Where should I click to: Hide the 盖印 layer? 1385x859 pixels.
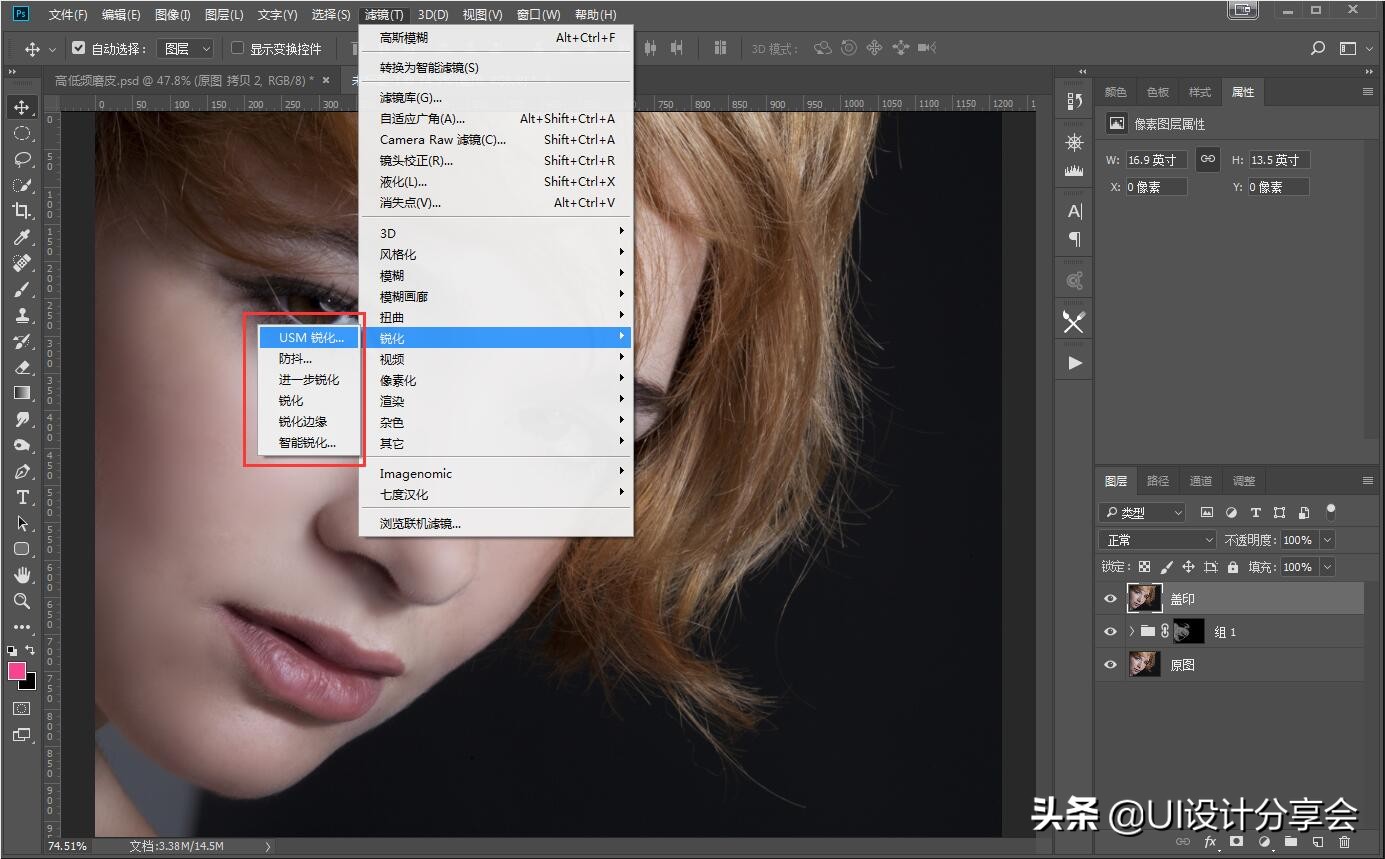(x=1110, y=599)
